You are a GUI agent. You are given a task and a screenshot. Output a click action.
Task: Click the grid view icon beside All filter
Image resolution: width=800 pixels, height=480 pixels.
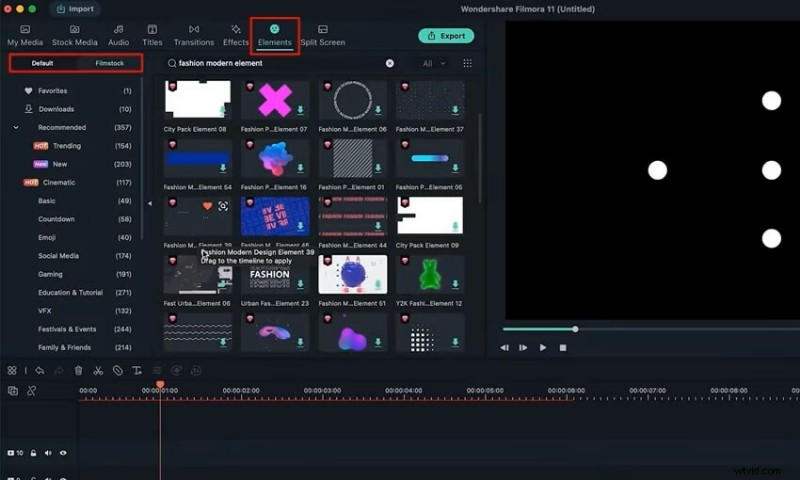coord(467,63)
